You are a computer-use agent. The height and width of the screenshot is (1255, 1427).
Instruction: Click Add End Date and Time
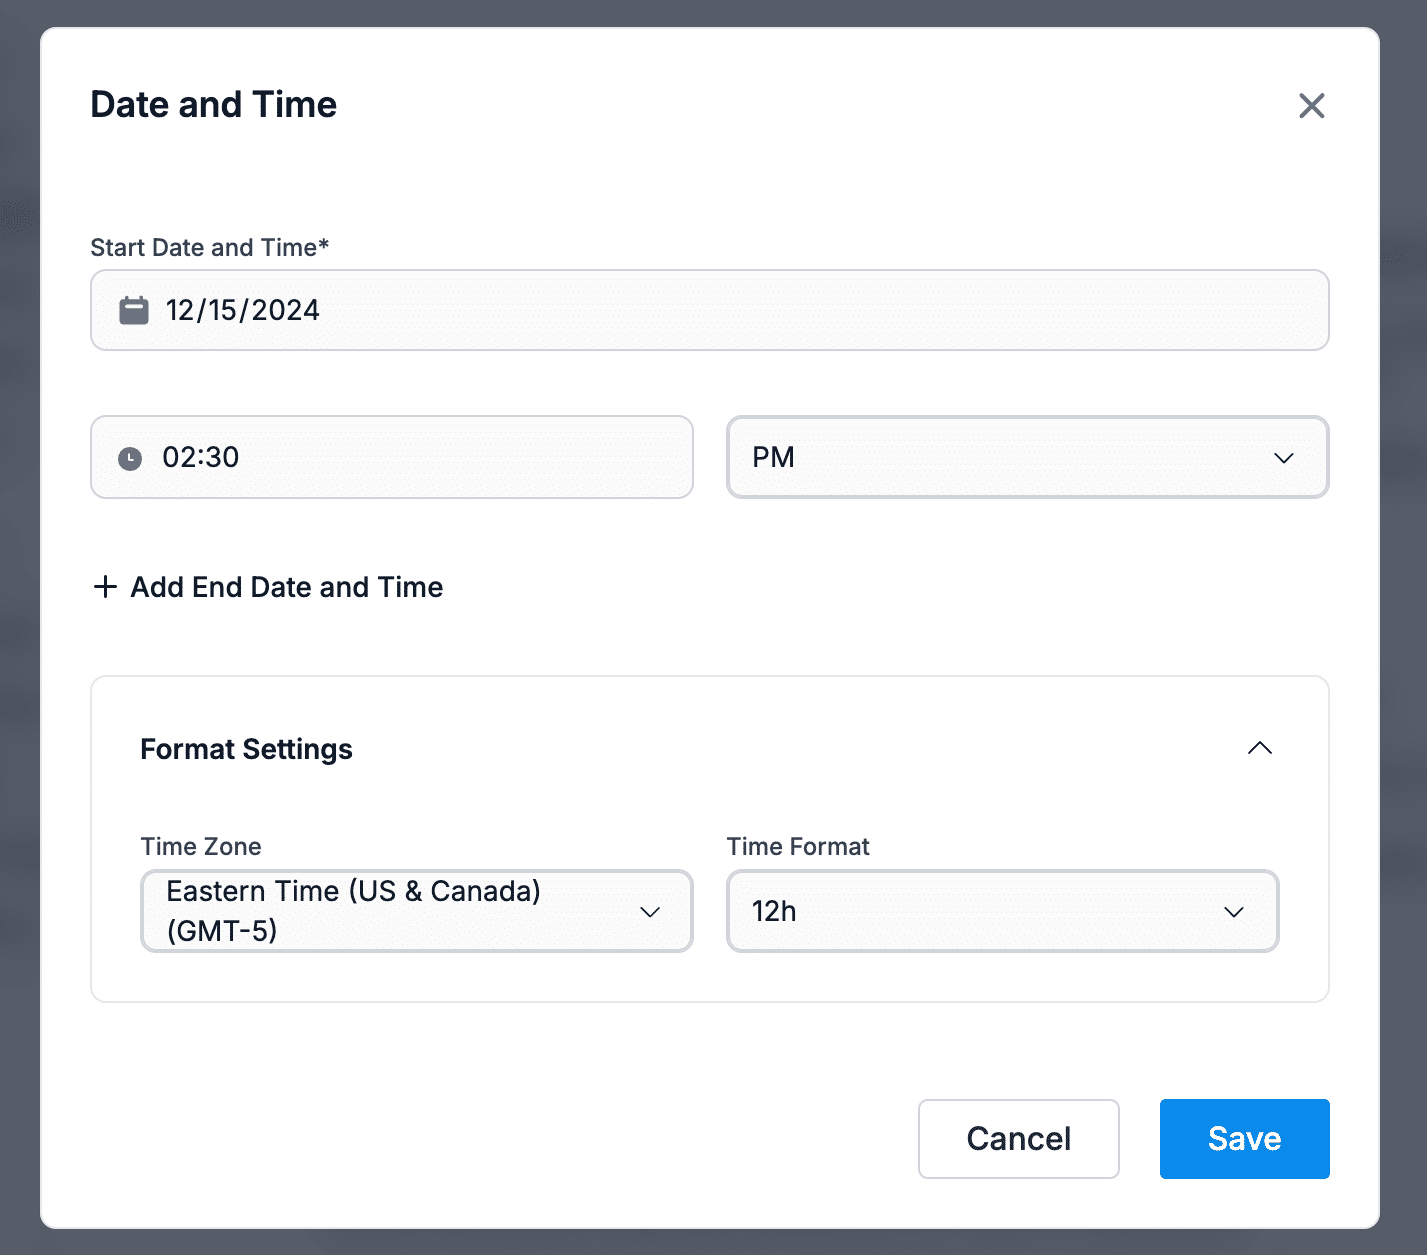[286, 587]
